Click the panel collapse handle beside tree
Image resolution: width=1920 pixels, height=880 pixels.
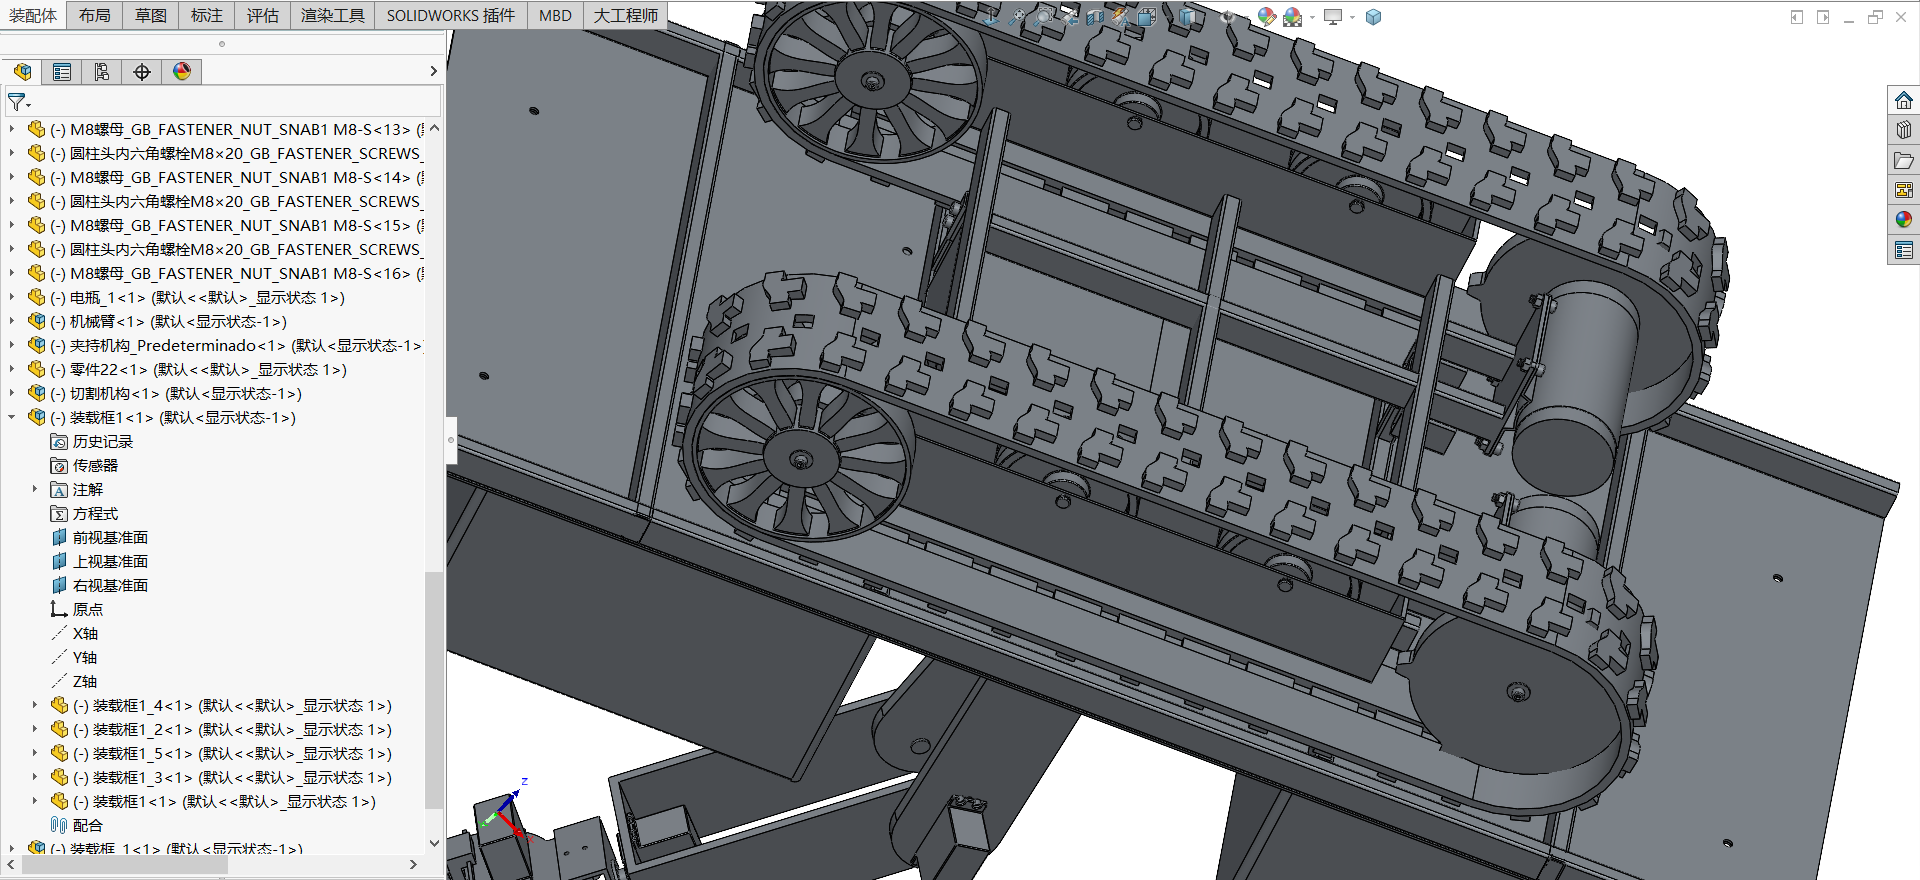point(451,440)
